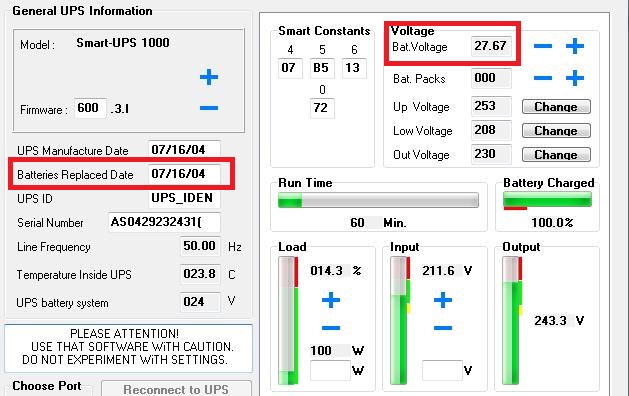
Task: Click the empty watt field in the Load panel
Action: pyautogui.click(x=330, y=370)
